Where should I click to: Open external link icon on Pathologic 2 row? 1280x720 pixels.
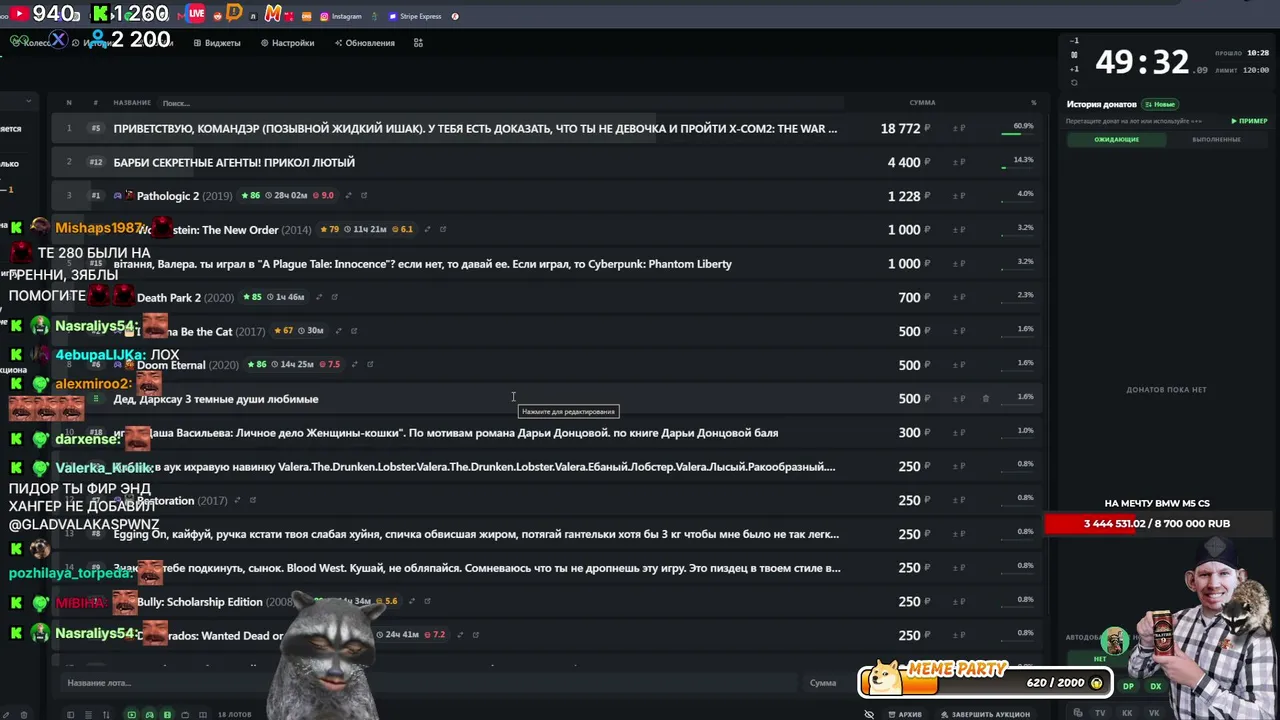click(x=364, y=195)
